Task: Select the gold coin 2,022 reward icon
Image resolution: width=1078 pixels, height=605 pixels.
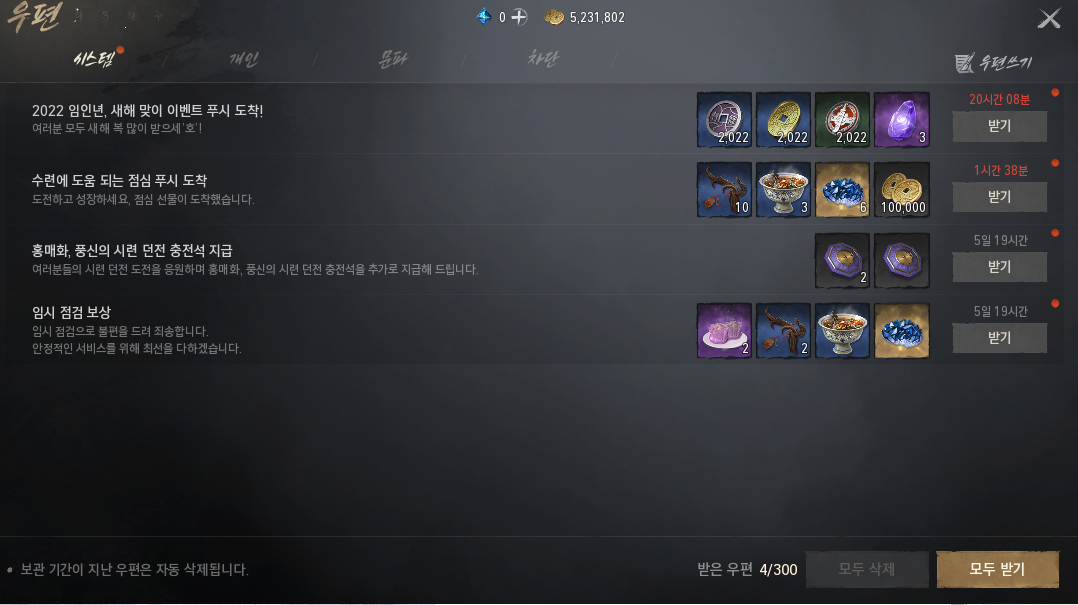Action: [783, 120]
